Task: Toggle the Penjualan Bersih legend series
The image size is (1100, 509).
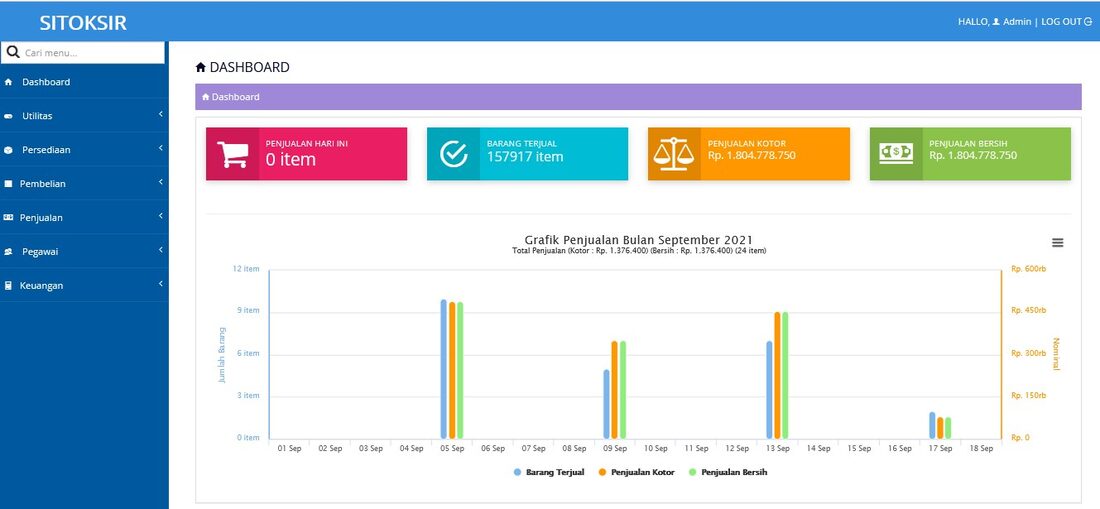Action: point(727,473)
